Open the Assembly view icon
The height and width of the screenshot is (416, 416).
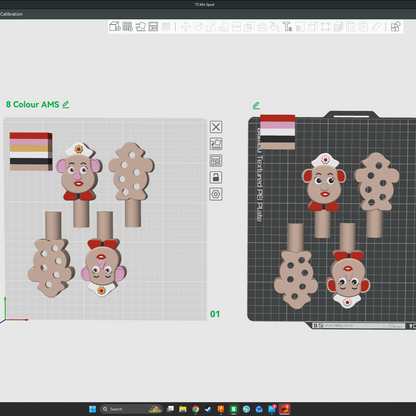[x=396, y=27]
